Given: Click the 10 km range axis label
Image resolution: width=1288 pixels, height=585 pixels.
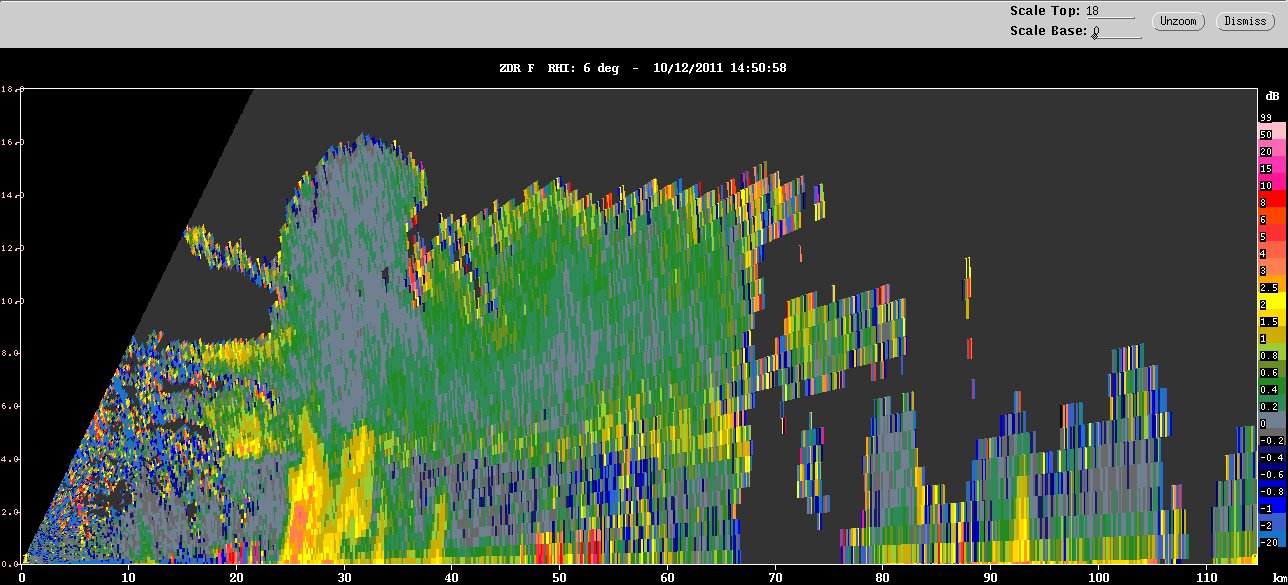Looking at the screenshot, I should pos(129,577).
